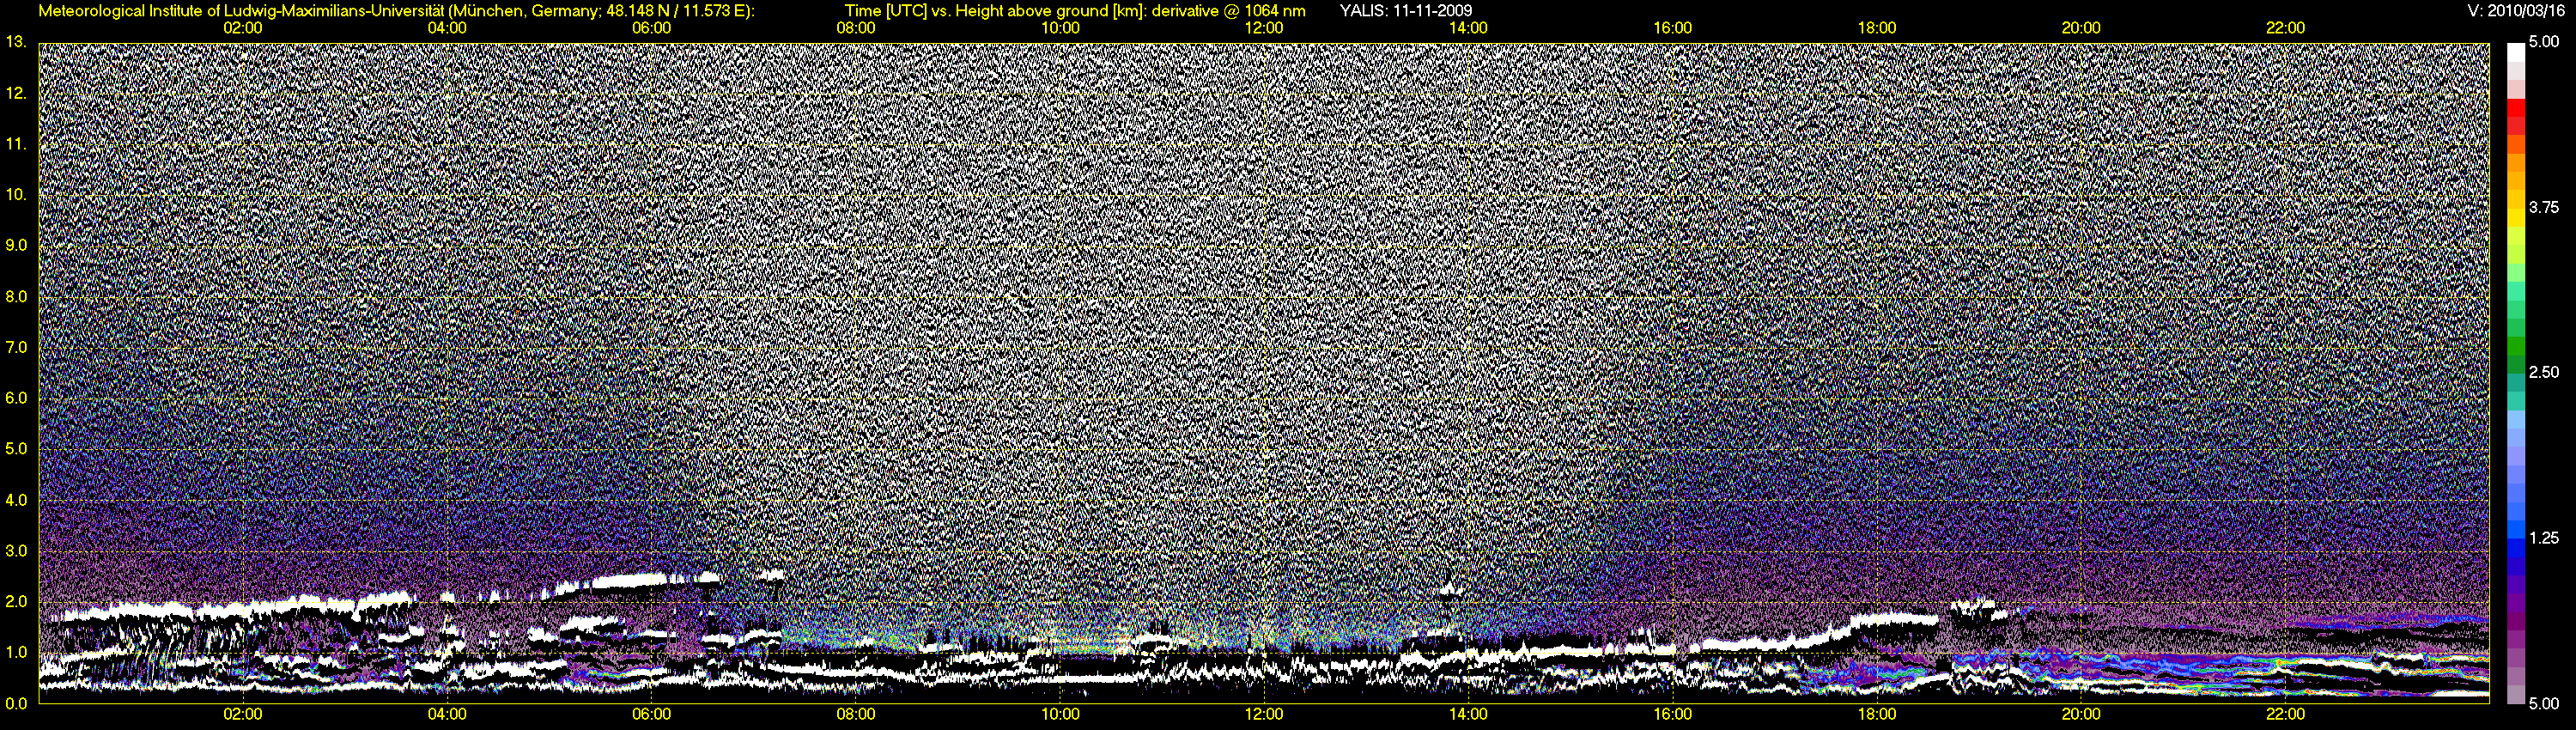Click the Meteorological Institute header title text
2576x730 pixels.
(396, 11)
